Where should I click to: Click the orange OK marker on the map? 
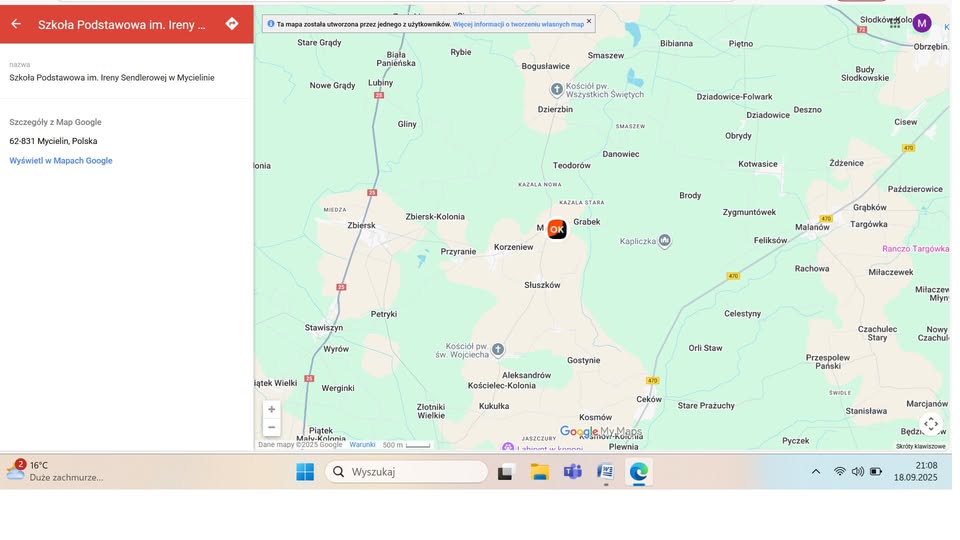(557, 229)
